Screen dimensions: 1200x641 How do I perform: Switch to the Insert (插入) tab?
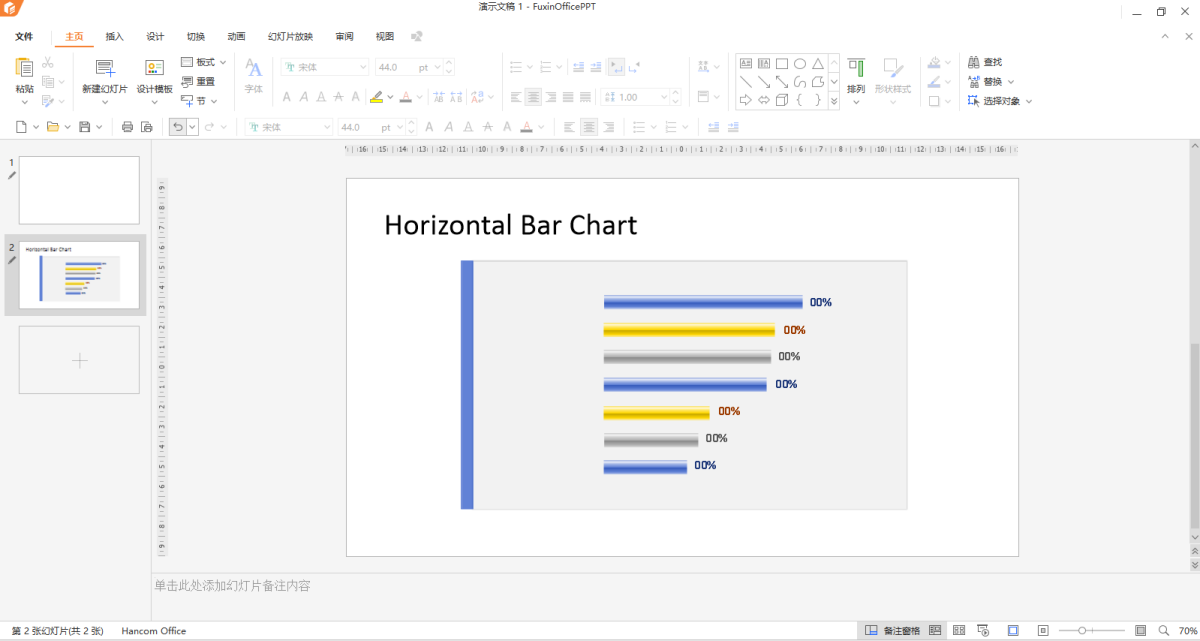pos(115,37)
